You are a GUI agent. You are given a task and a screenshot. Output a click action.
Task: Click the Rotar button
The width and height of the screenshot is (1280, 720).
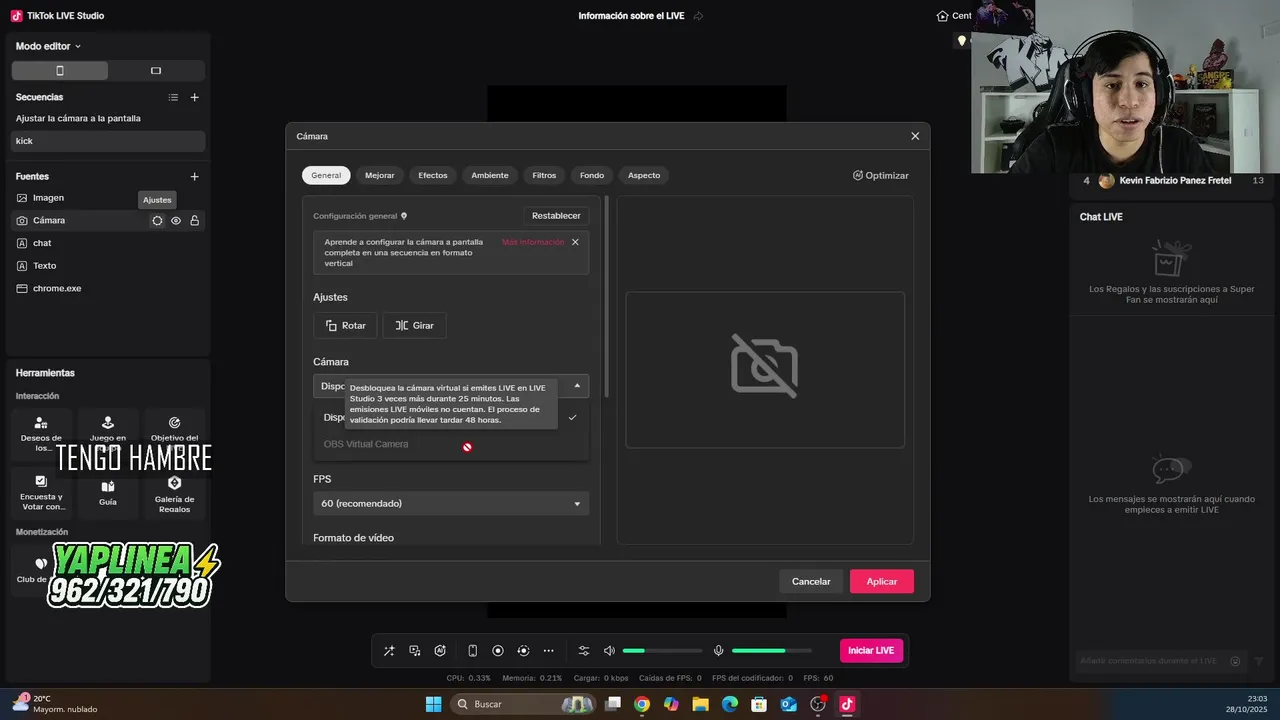tap(345, 325)
